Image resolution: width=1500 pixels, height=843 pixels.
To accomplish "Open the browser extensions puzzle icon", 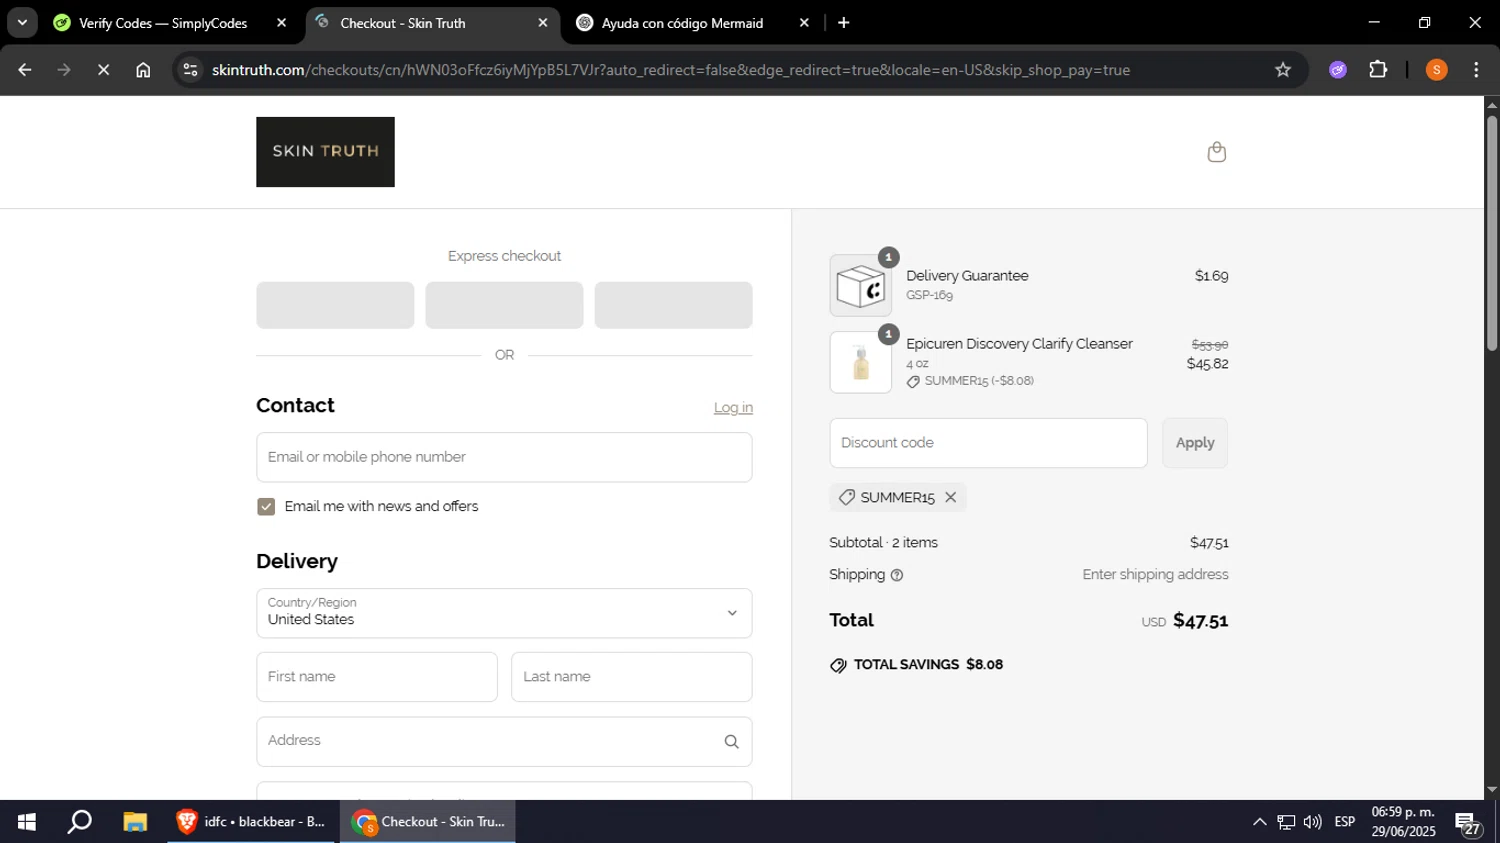I will pyautogui.click(x=1378, y=70).
